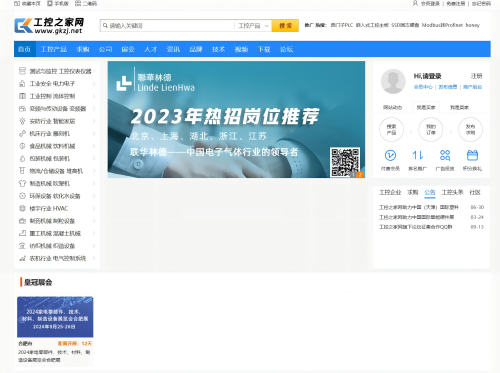Click the icon beside 工业安全 电力电子
Image resolution: width=500 pixels, height=373 pixels.
tap(22, 84)
